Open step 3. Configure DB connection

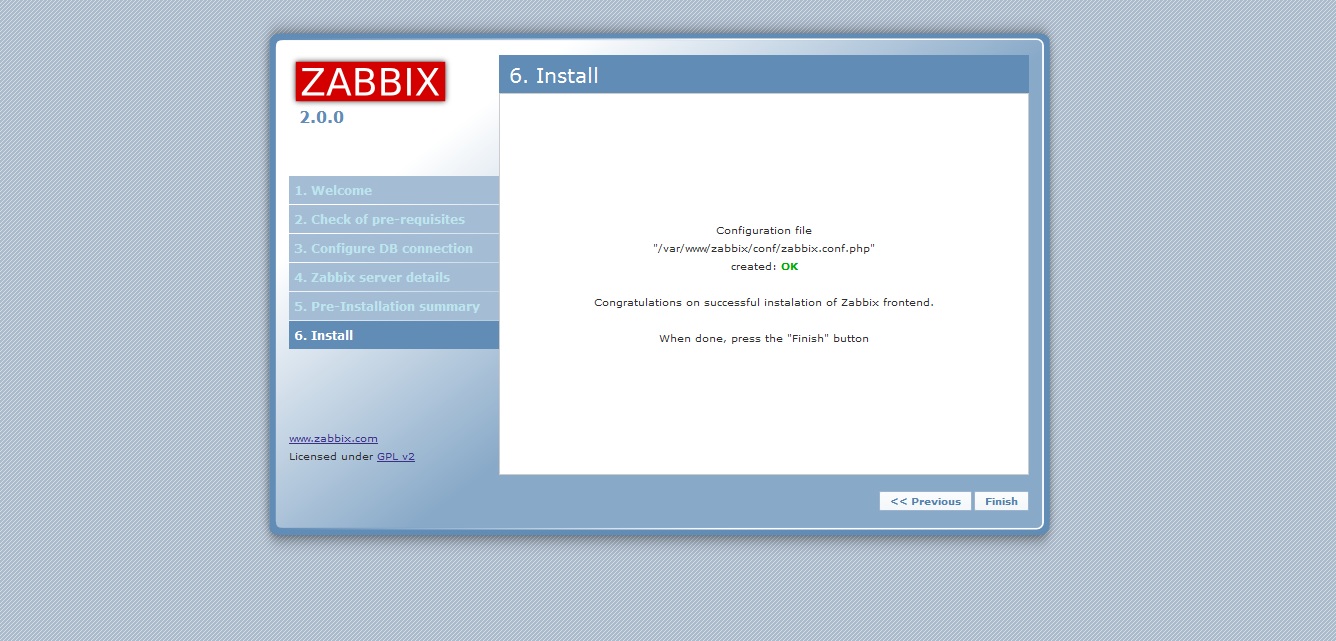click(x=394, y=248)
